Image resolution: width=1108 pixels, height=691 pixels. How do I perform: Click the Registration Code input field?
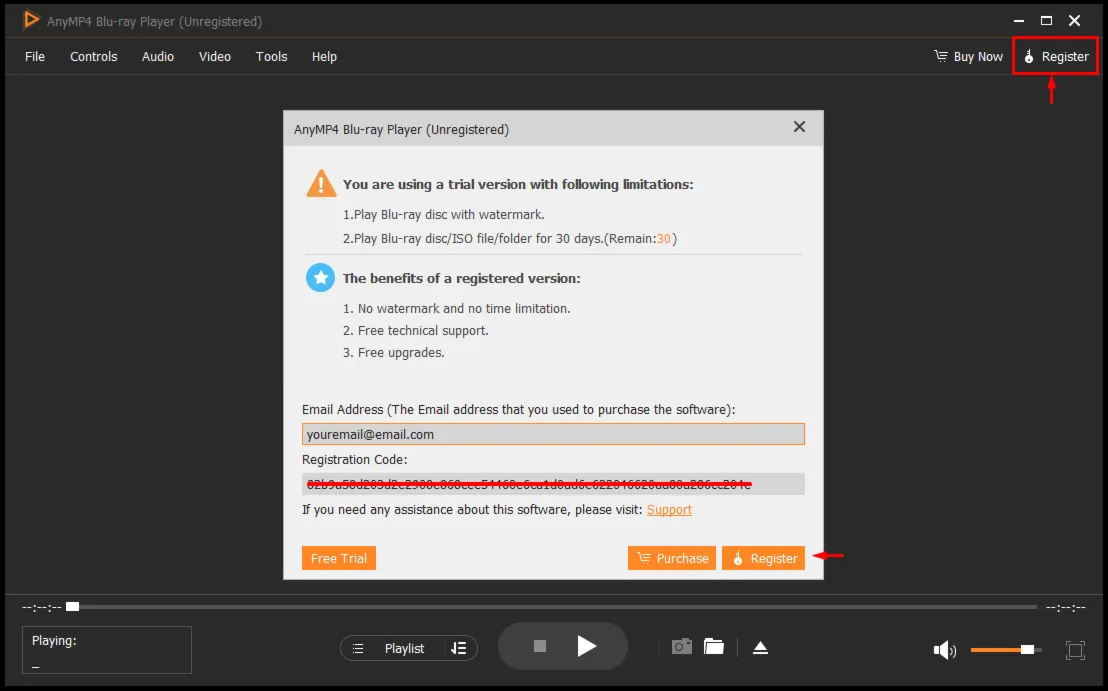pyautogui.click(x=553, y=484)
